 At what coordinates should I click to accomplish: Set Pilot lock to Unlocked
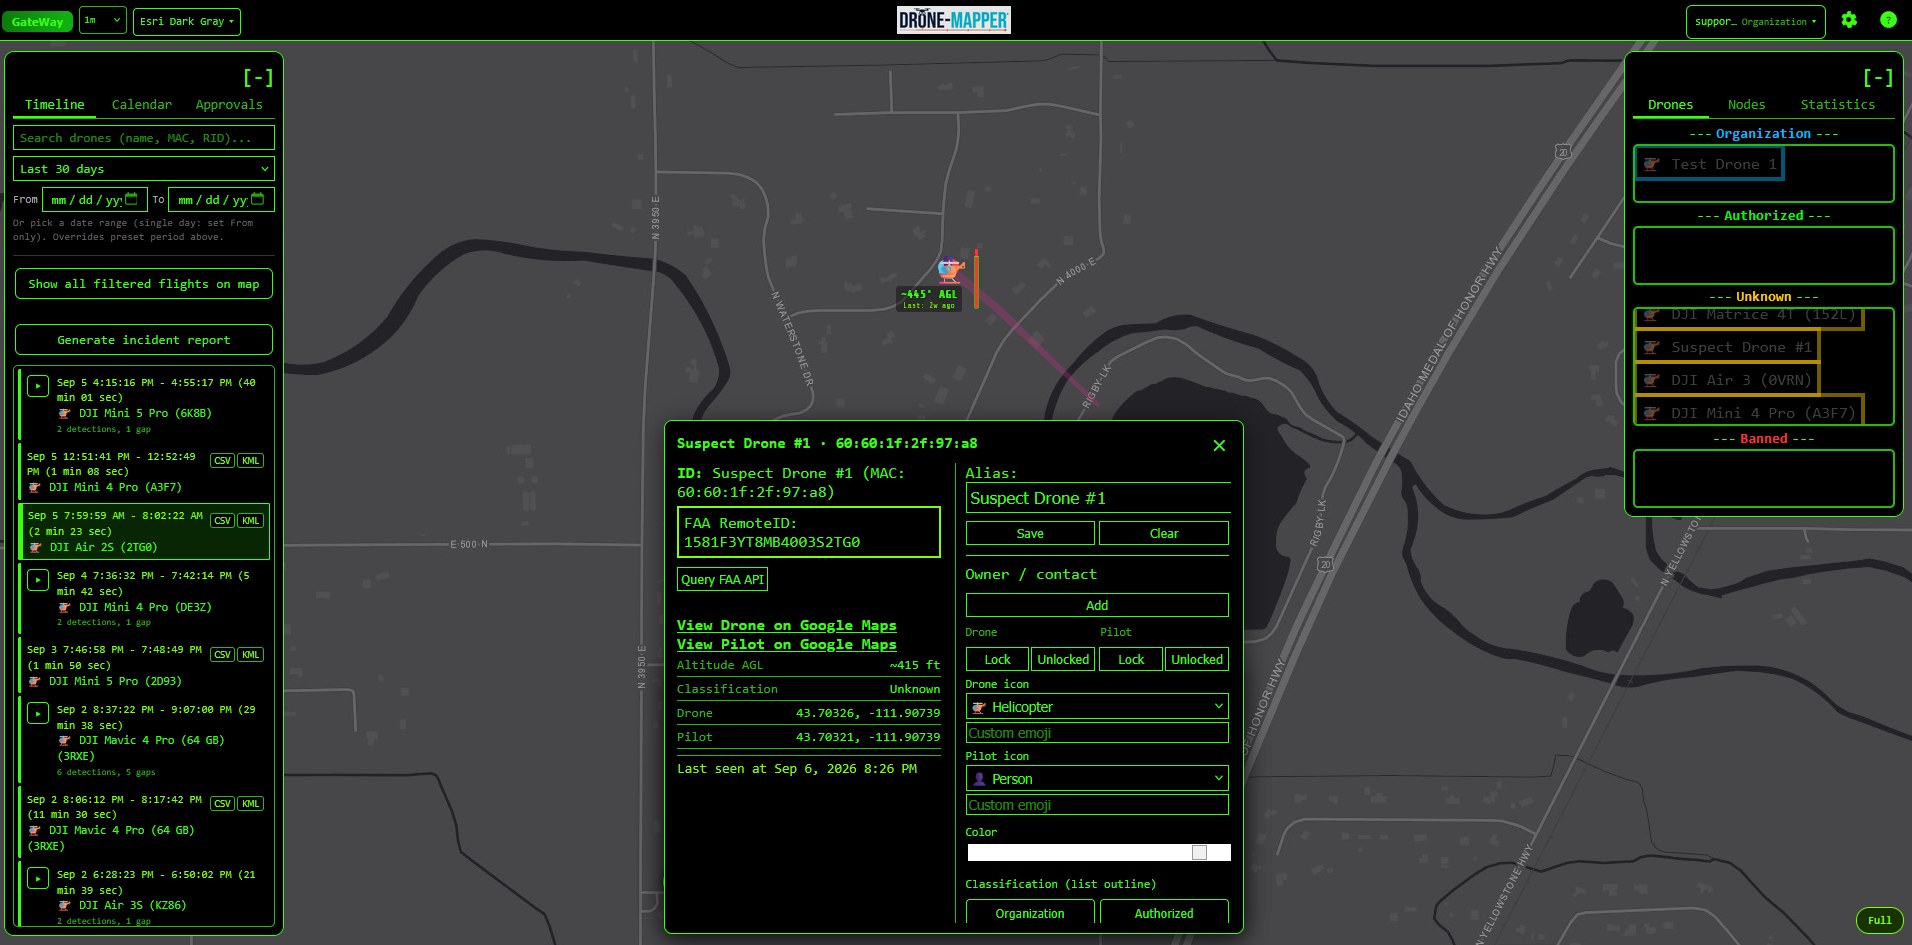pyautogui.click(x=1197, y=660)
